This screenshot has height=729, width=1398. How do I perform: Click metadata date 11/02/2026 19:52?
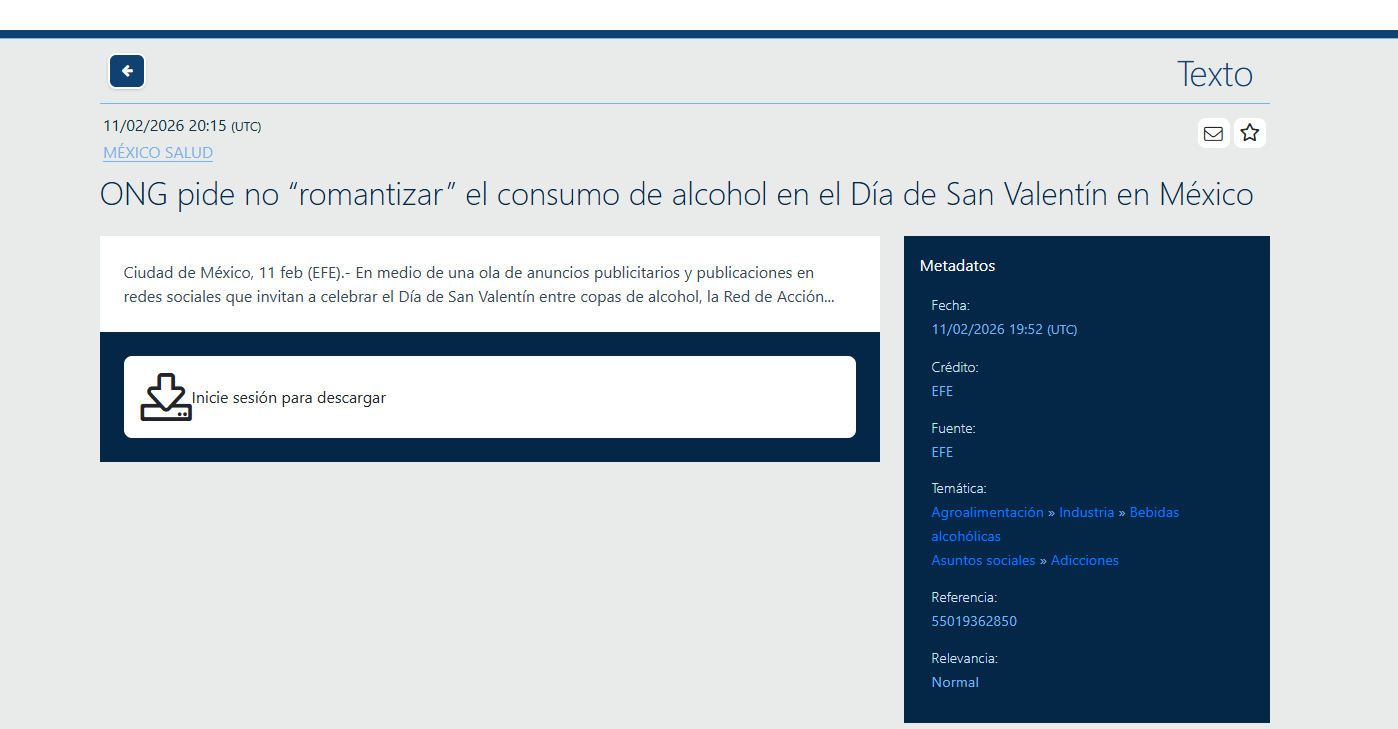tap(1004, 329)
